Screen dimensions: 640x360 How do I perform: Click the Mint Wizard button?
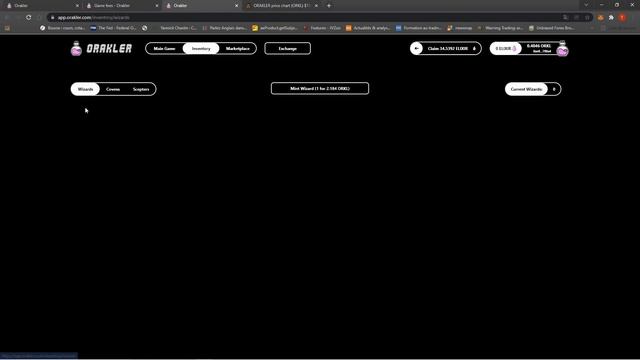[320, 89]
